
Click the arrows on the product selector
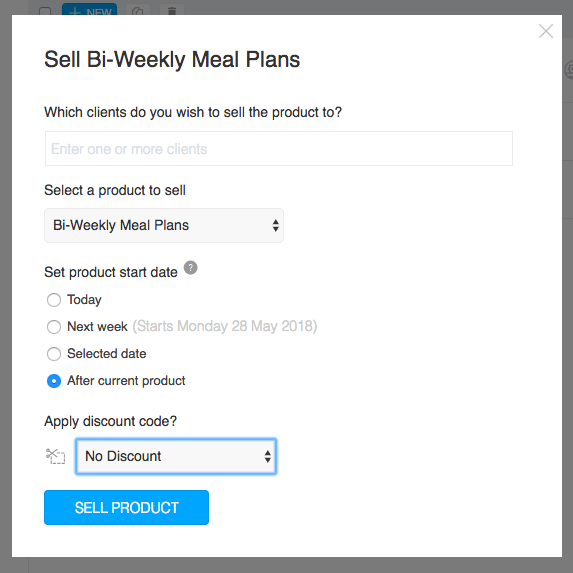tap(276, 225)
